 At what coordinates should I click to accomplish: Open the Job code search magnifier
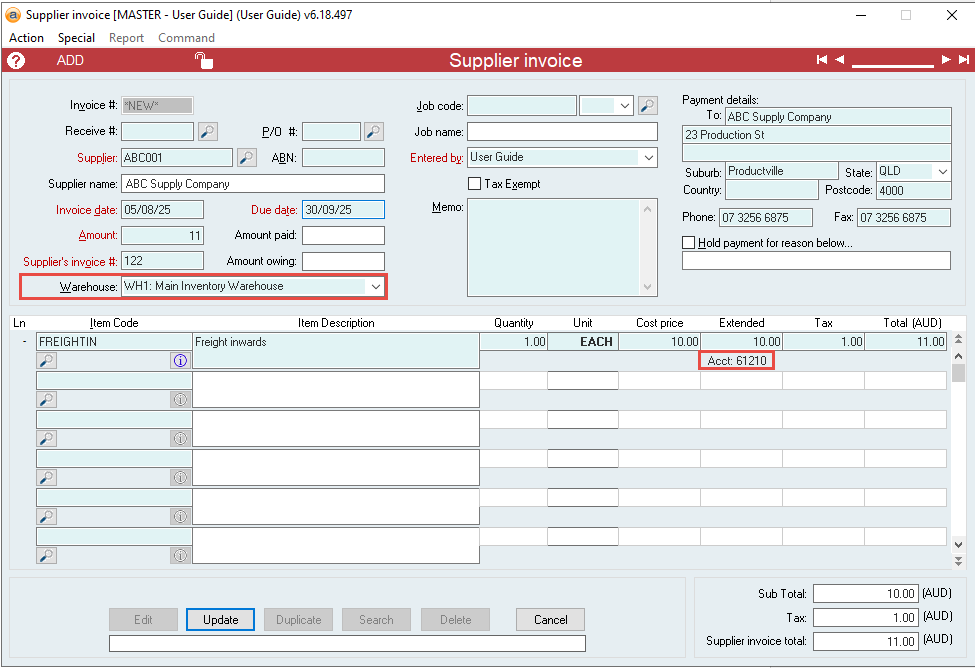click(648, 105)
